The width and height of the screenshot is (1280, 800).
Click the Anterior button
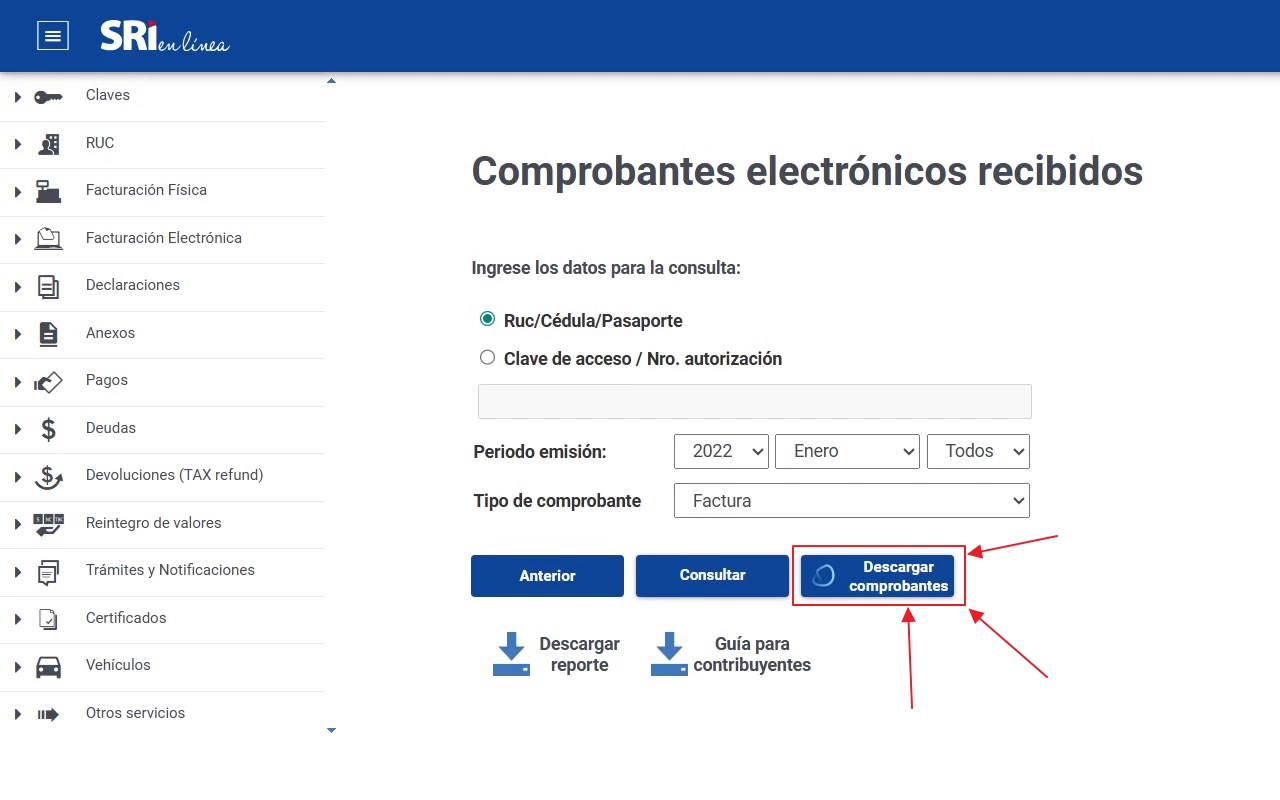coord(547,576)
